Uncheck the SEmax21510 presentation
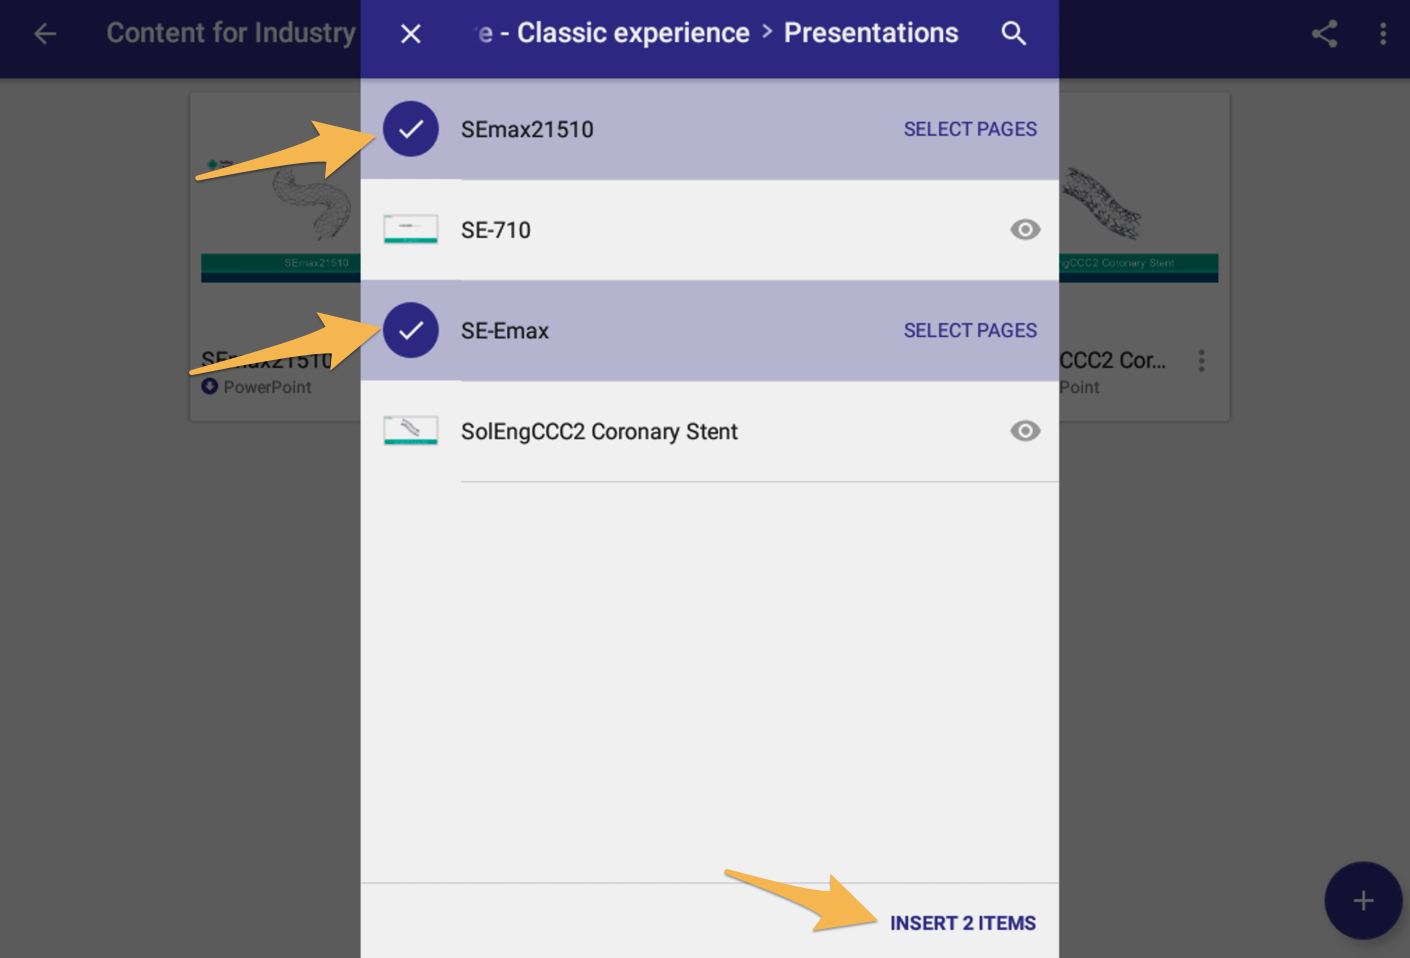1410x958 pixels. (x=410, y=129)
